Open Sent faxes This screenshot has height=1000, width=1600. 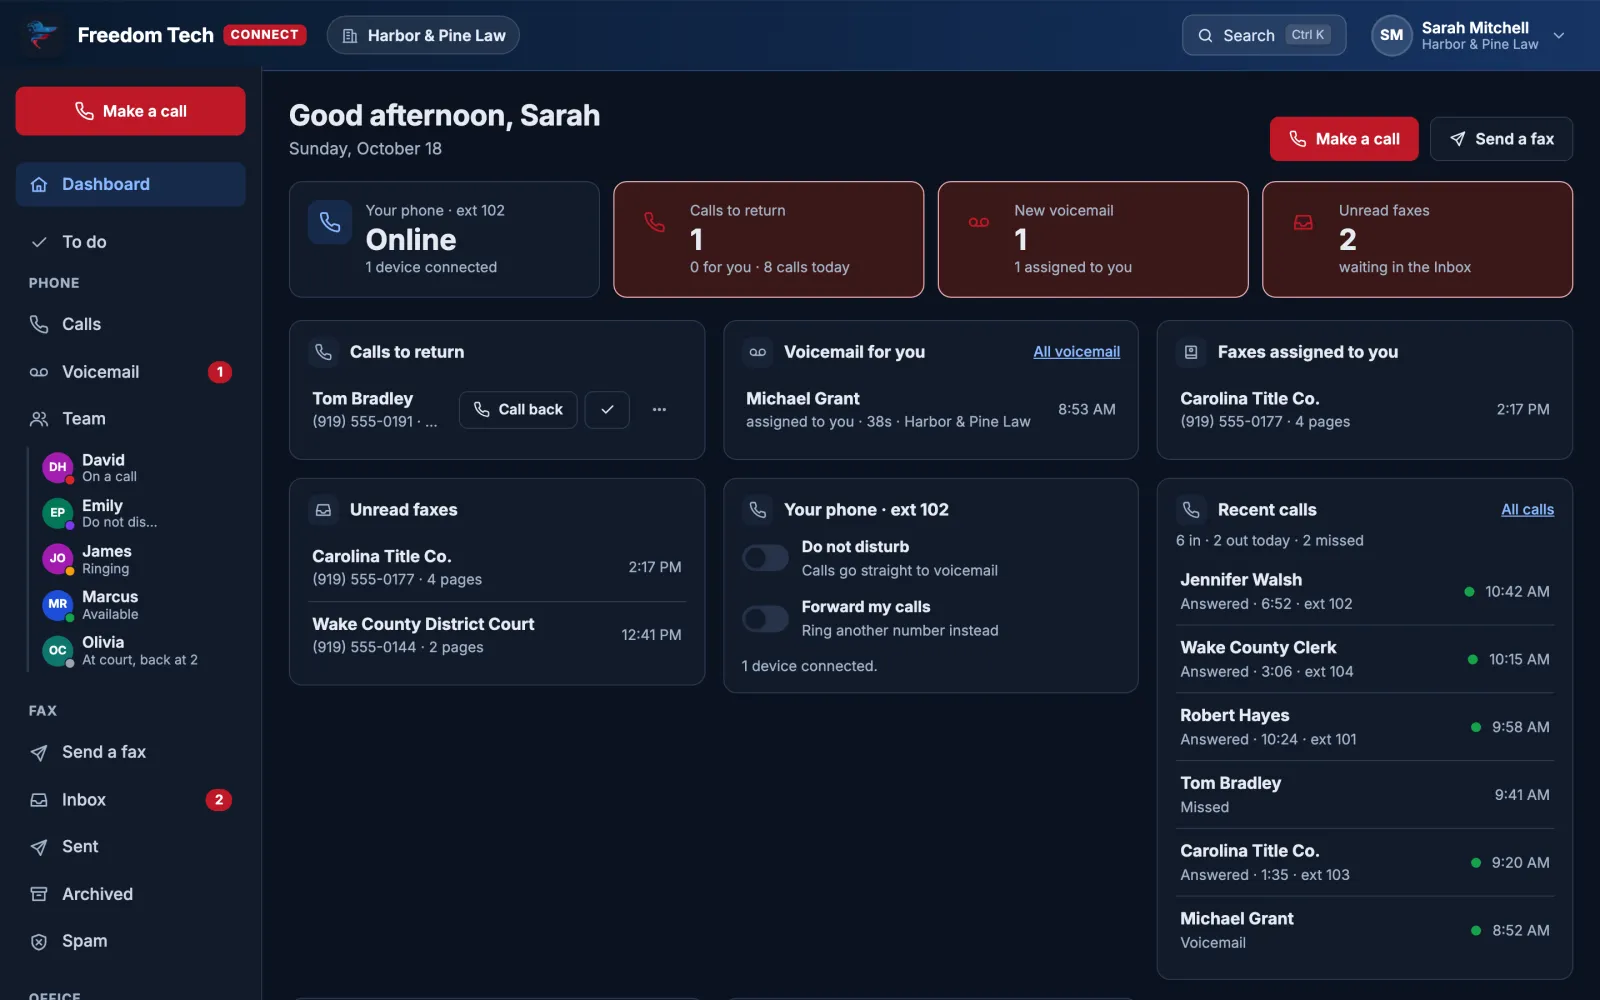(130, 847)
